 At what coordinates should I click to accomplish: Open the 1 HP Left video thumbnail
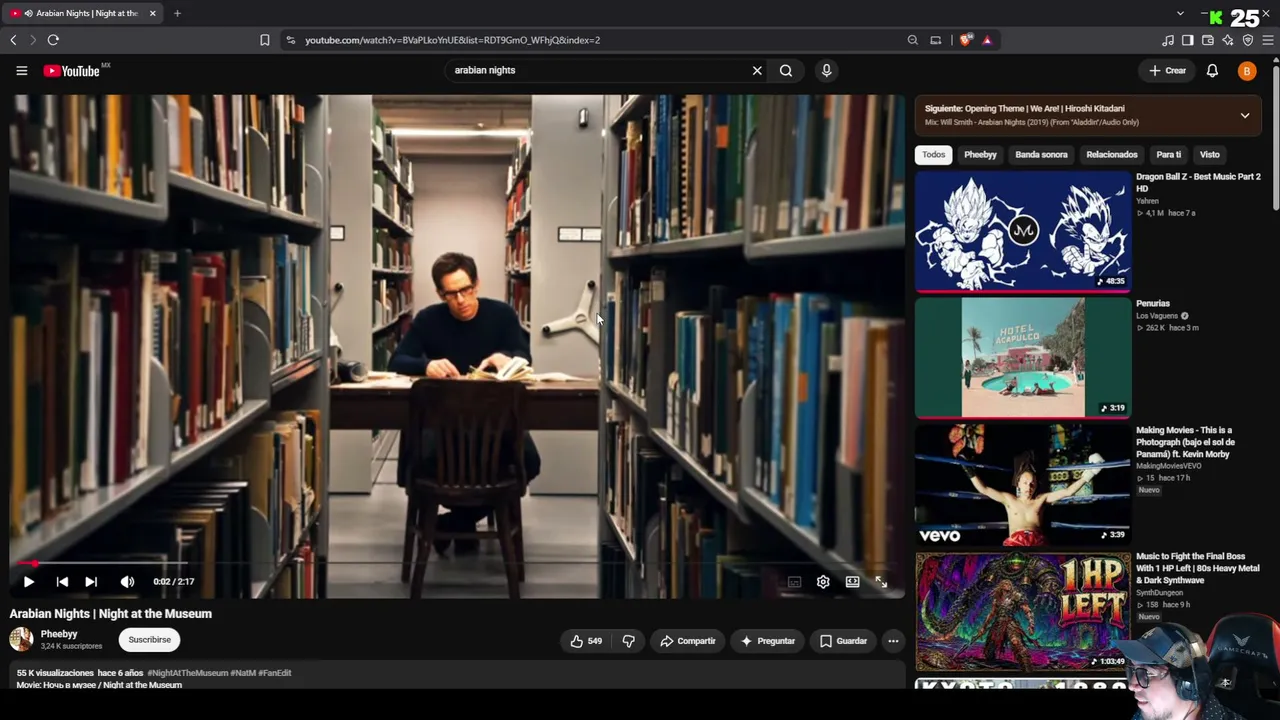click(1023, 611)
